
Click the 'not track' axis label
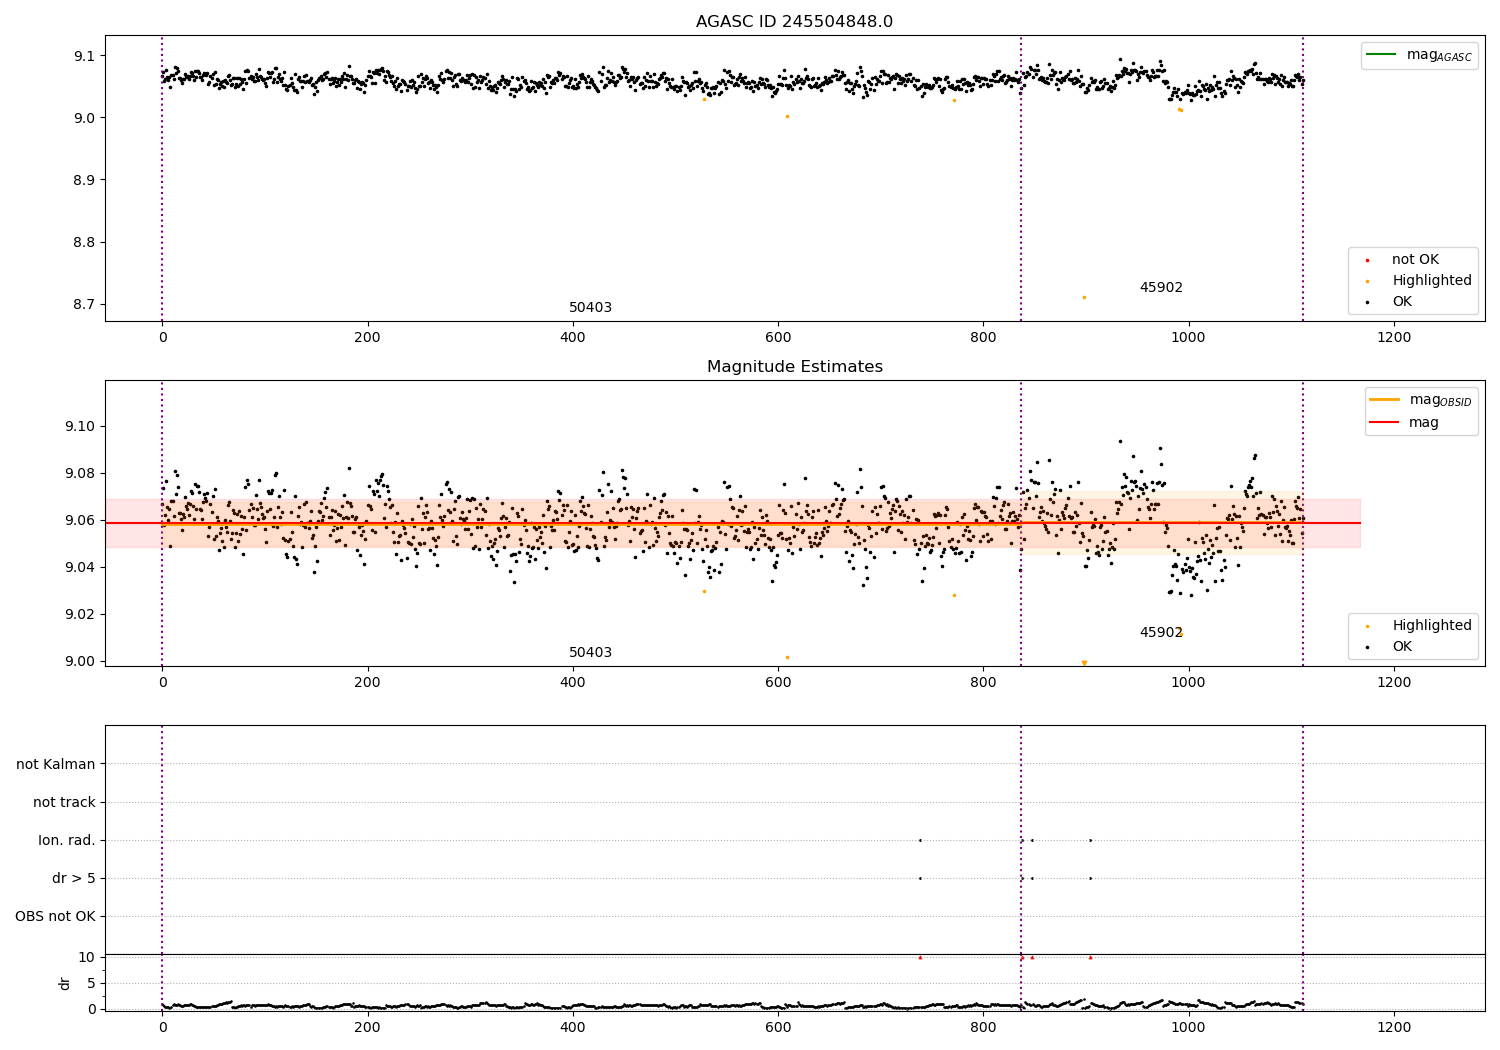64,802
